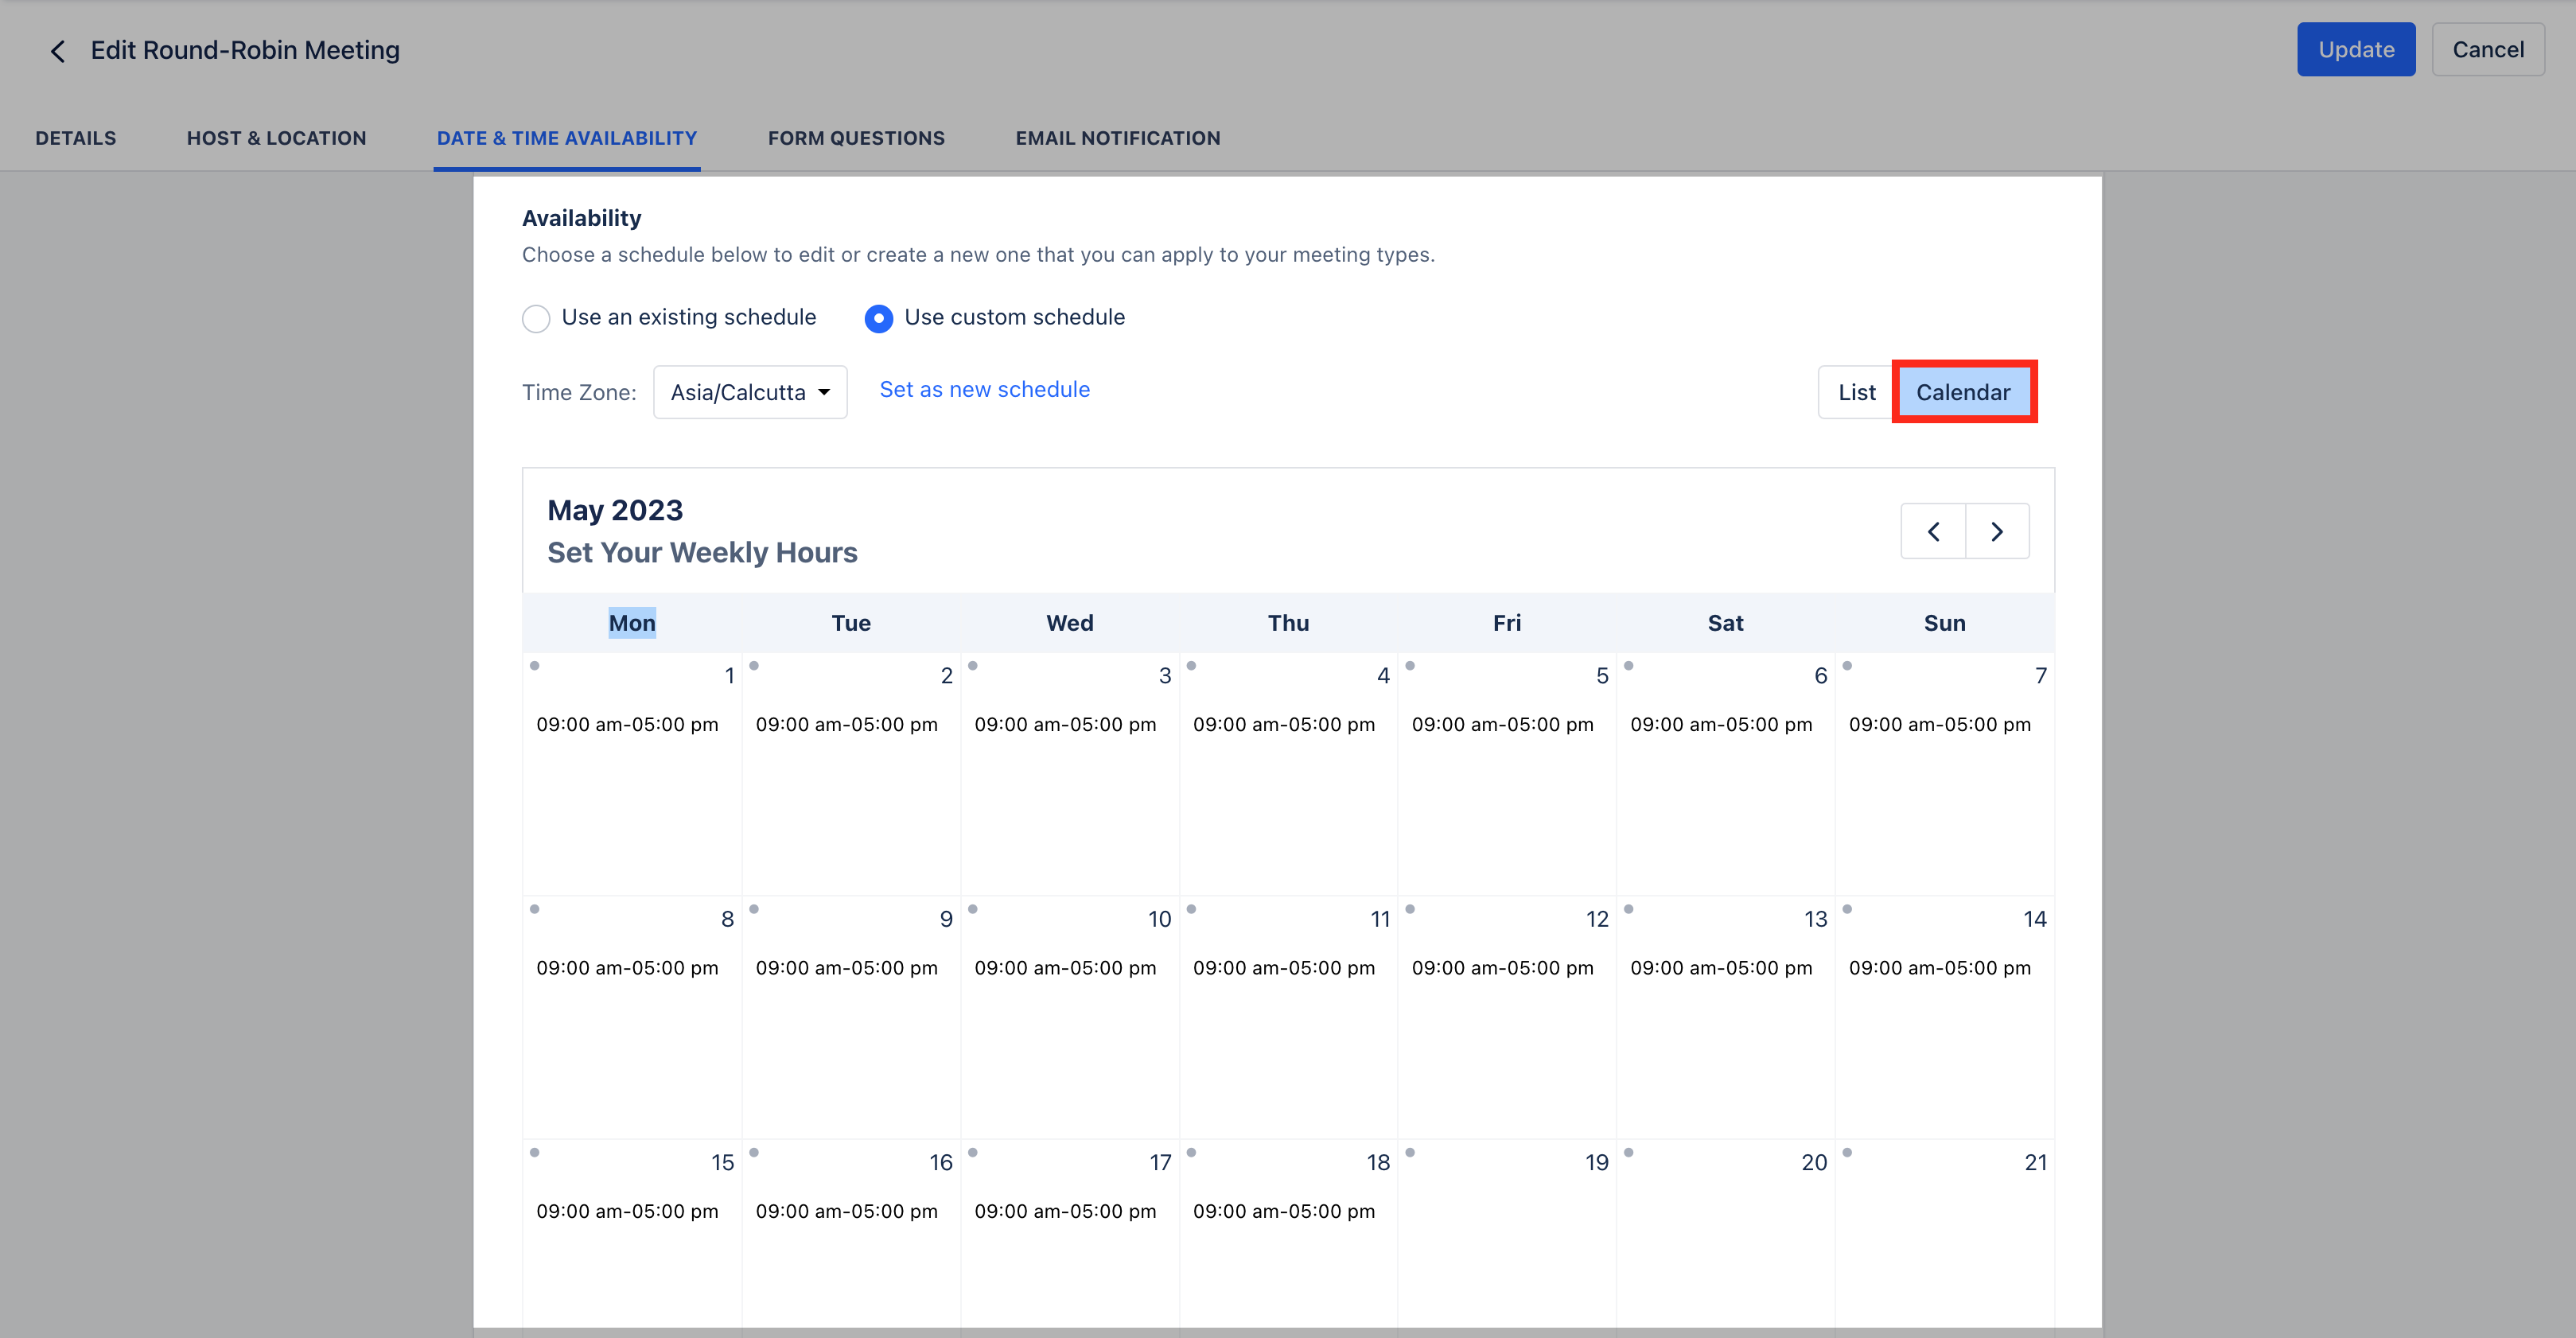Click the Sat column header

[1726, 623]
